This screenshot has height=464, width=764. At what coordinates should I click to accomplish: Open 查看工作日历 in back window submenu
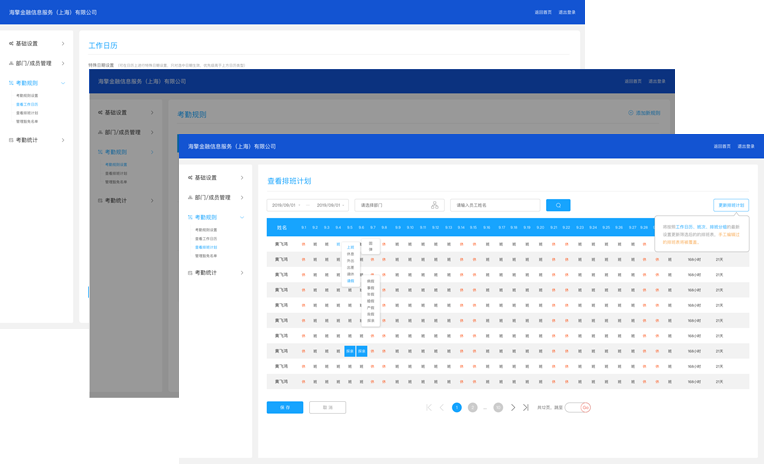(27, 104)
